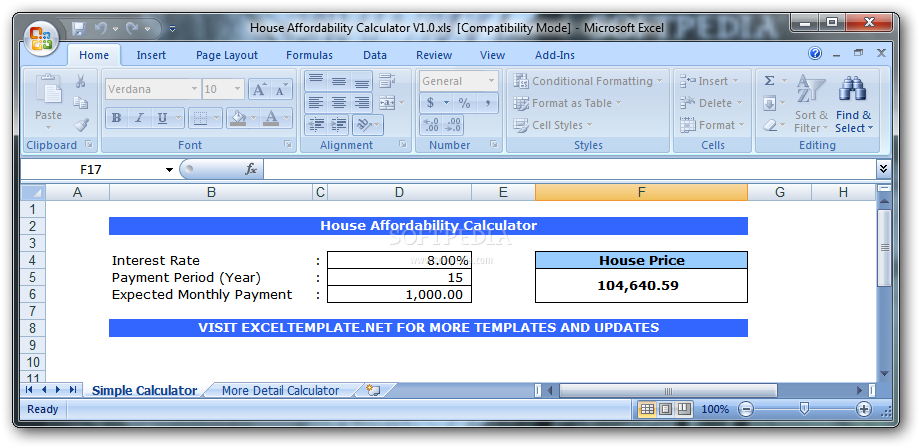Zoom out with the minus button
The image size is (920, 448).
pos(746,409)
